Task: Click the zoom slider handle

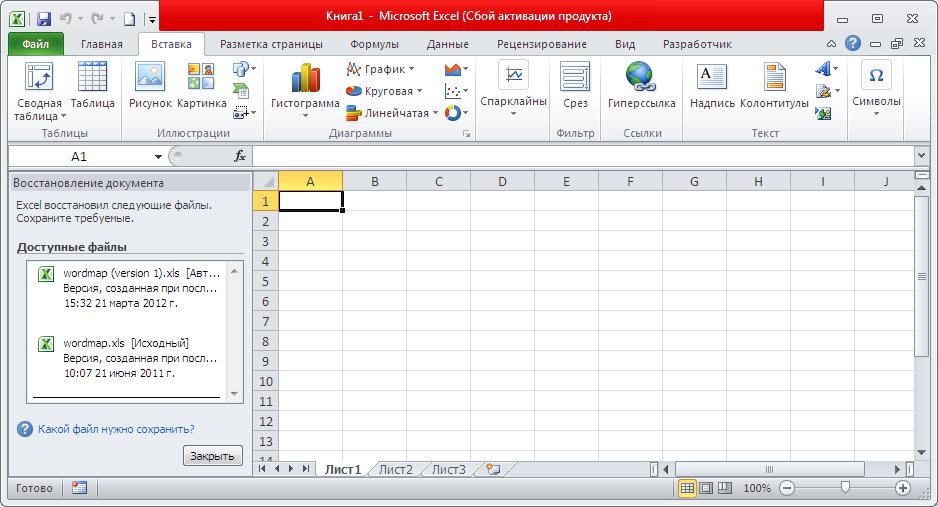Action: (x=845, y=488)
